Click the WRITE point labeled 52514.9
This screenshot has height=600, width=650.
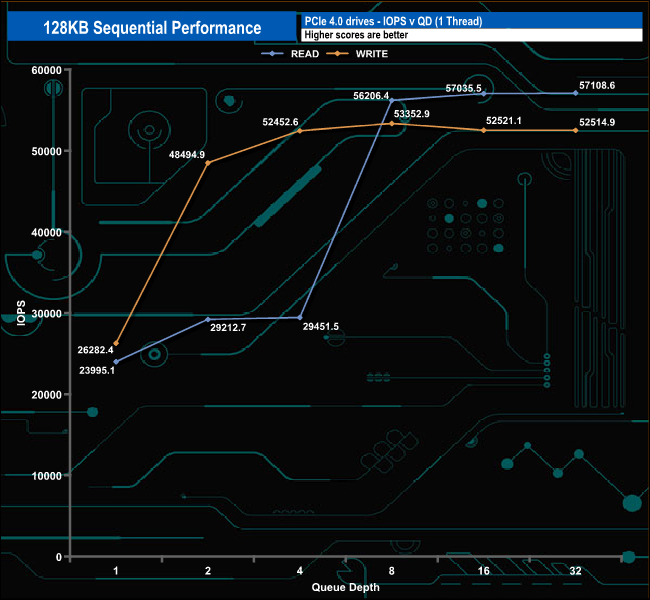(x=575, y=130)
